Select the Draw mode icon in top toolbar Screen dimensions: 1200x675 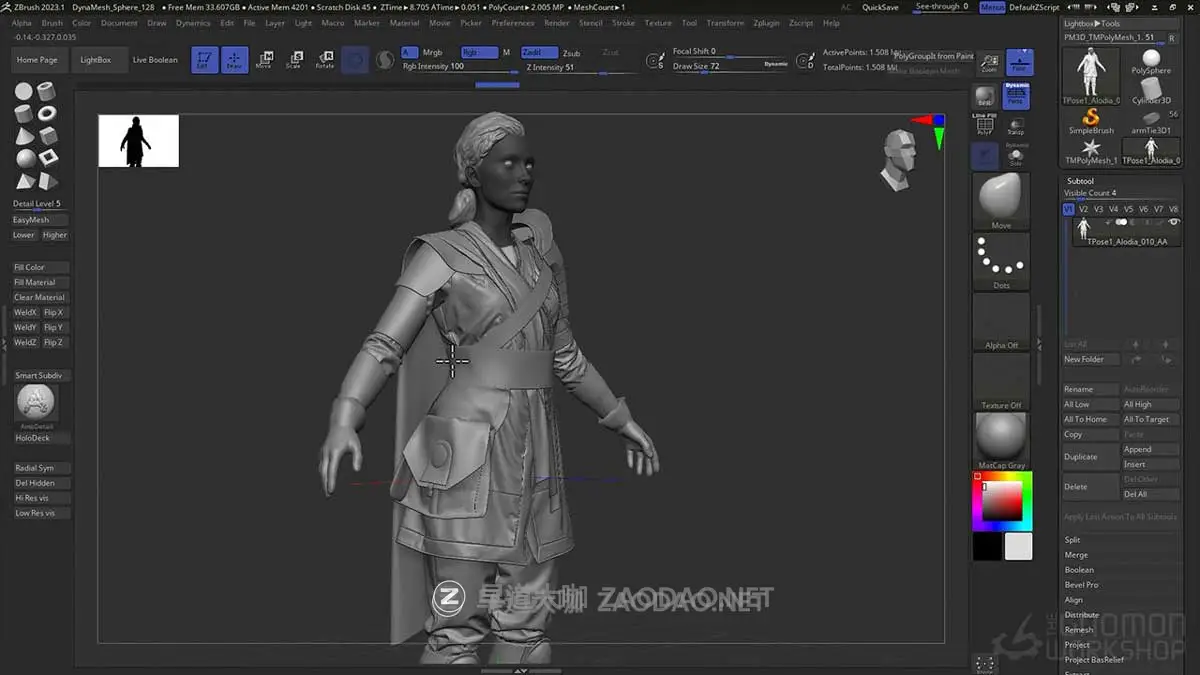(x=233, y=60)
